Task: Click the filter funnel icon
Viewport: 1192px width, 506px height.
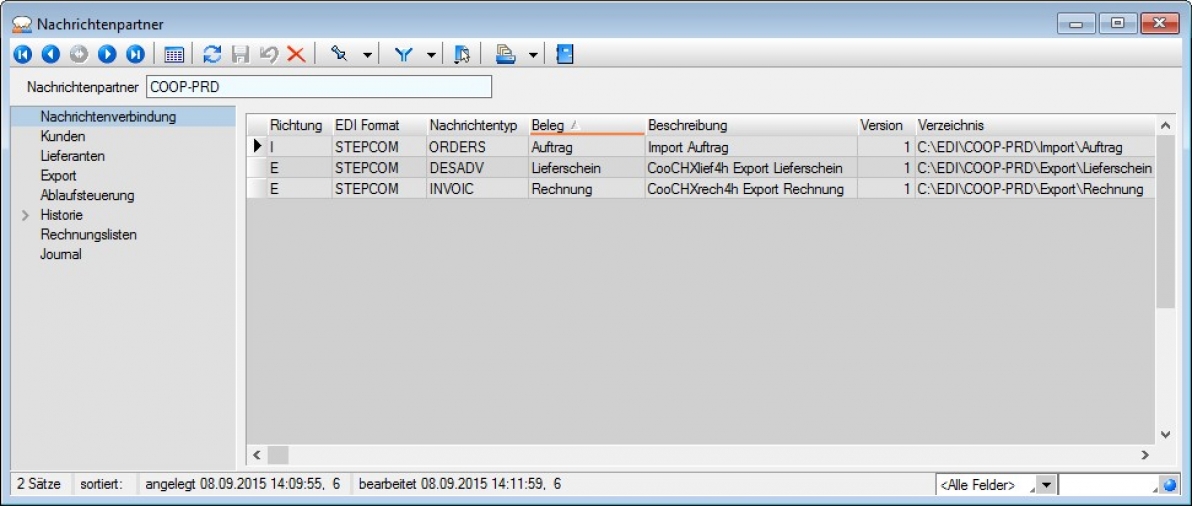Action: [x=403, y=55]
